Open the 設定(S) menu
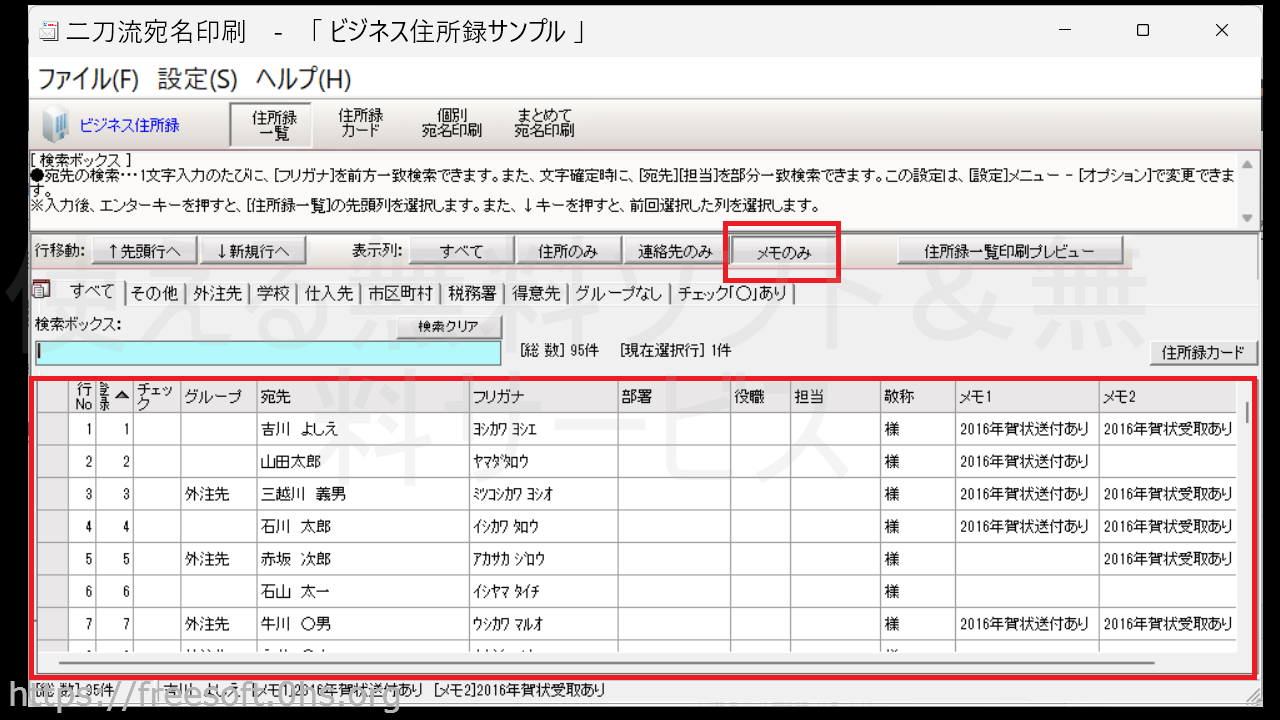The height and width of the screenshot is (720, 1280). pyautogui.click(x=198, y=79)
